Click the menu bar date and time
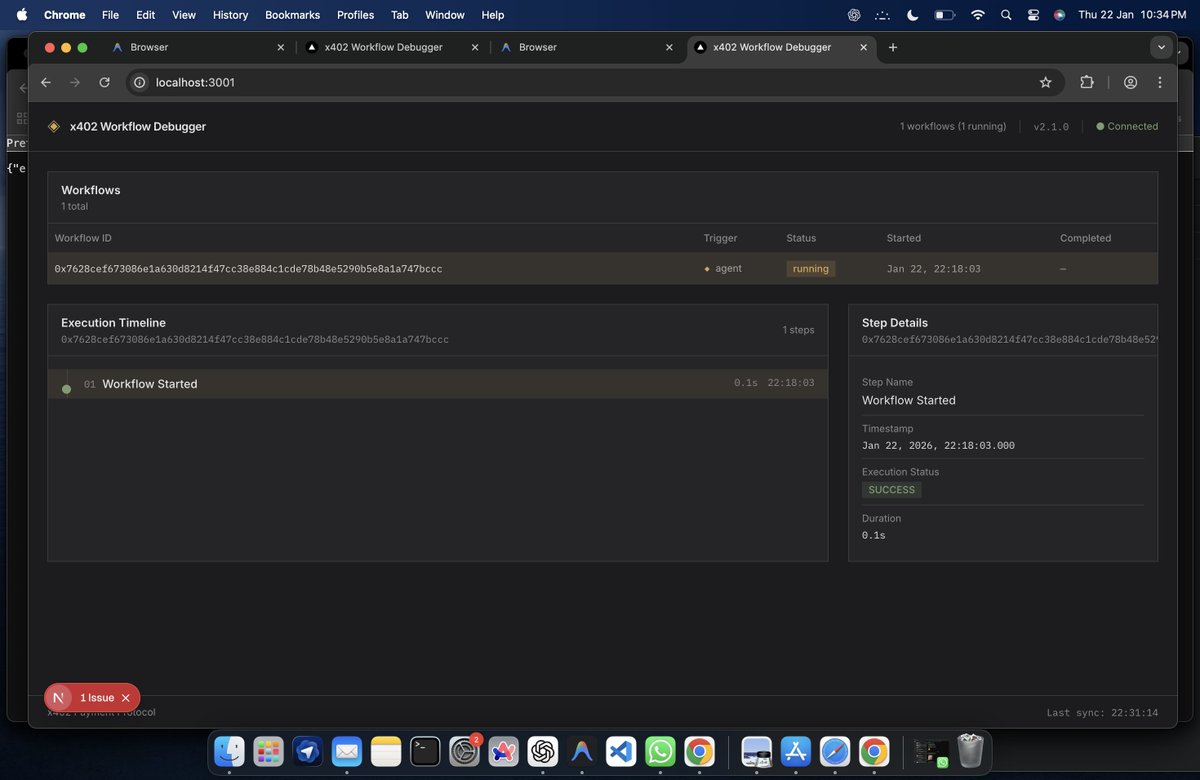 coord(1132,15)
